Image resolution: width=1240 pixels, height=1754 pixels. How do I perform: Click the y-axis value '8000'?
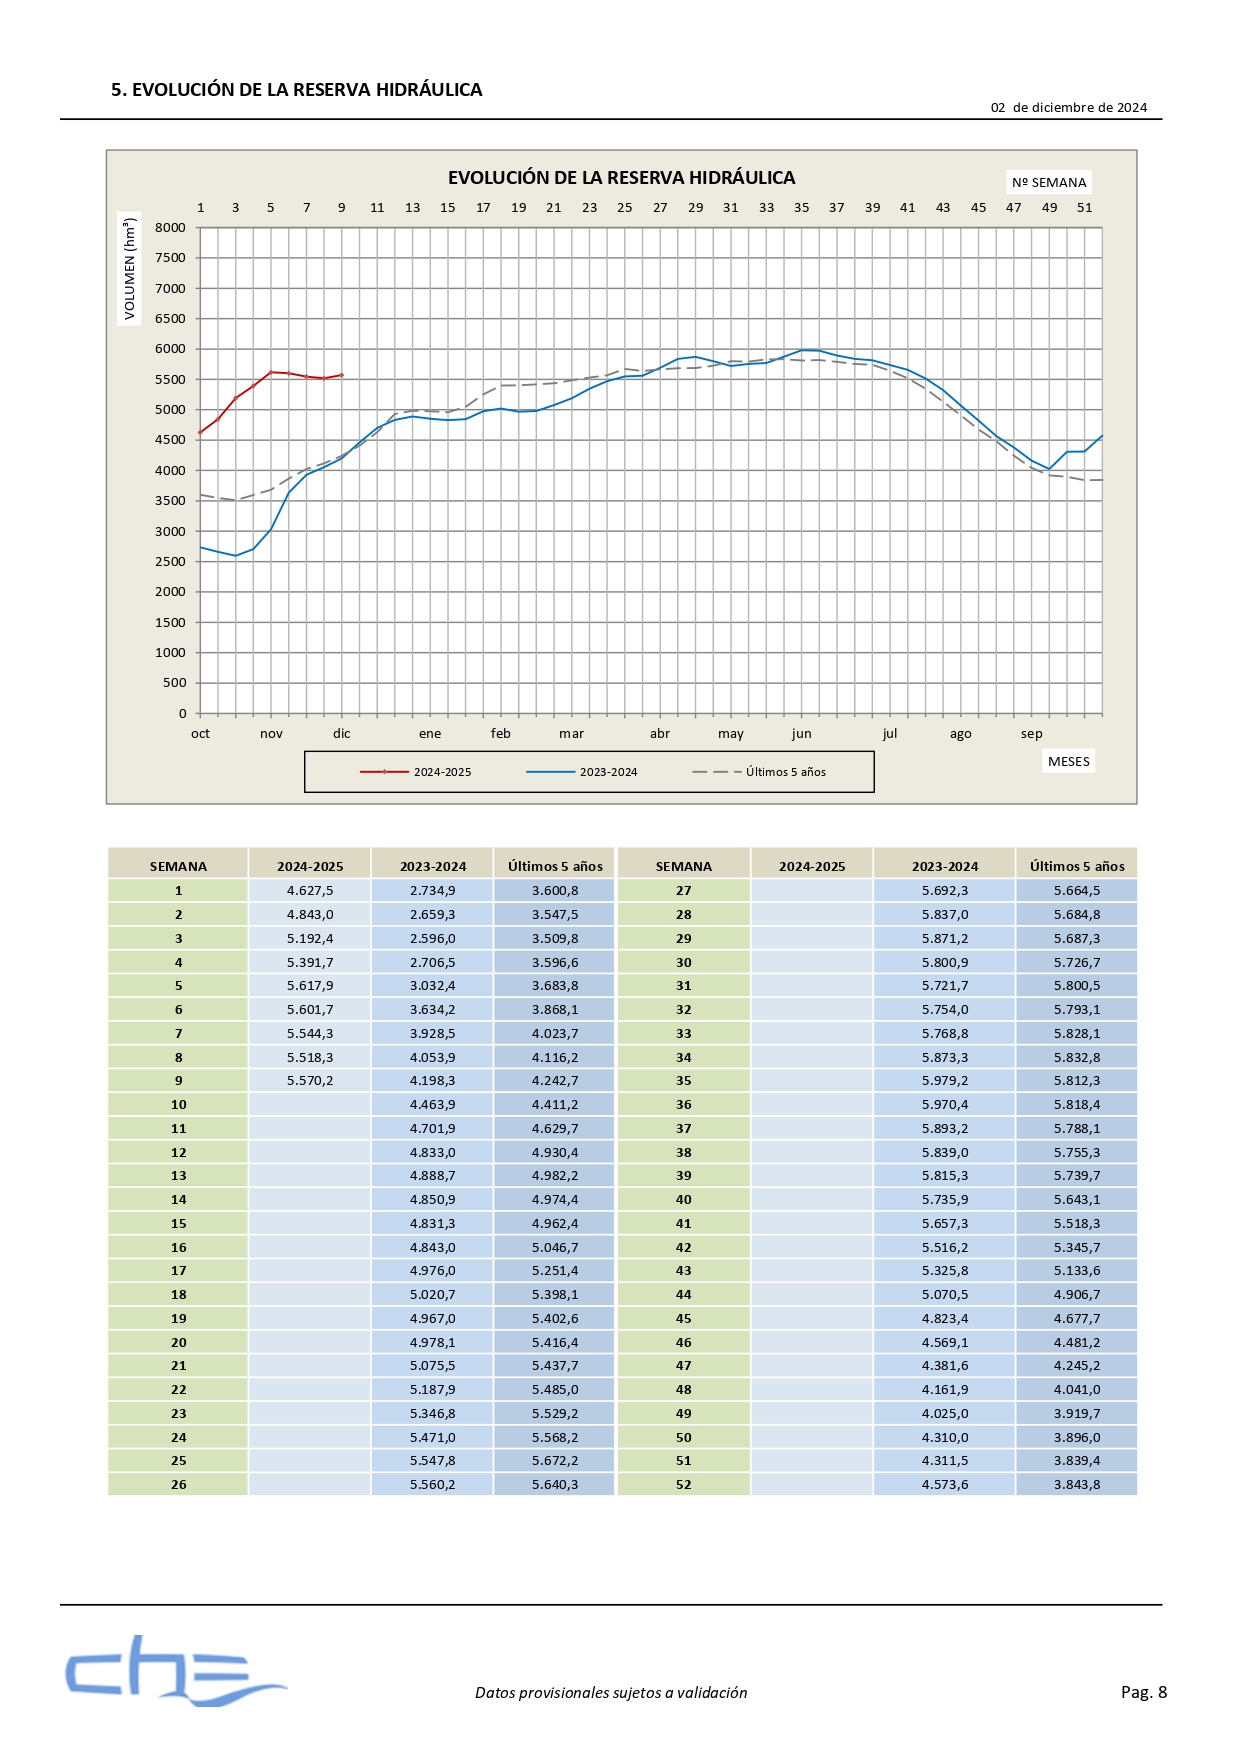tap(170, 228)
